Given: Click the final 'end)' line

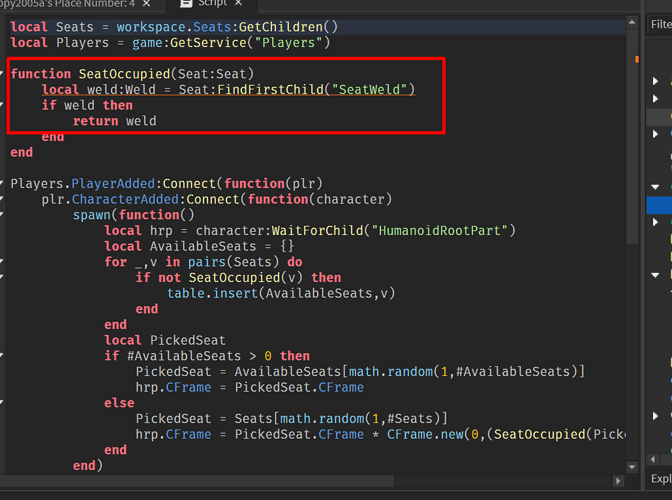Looking at the screenshot, I should click(88, 466).
